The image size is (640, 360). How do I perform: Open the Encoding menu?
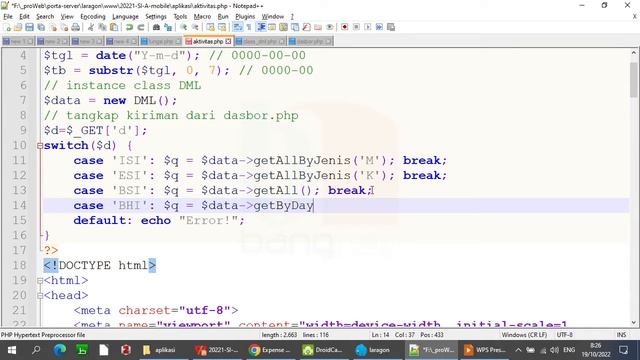tap(93, 17)
